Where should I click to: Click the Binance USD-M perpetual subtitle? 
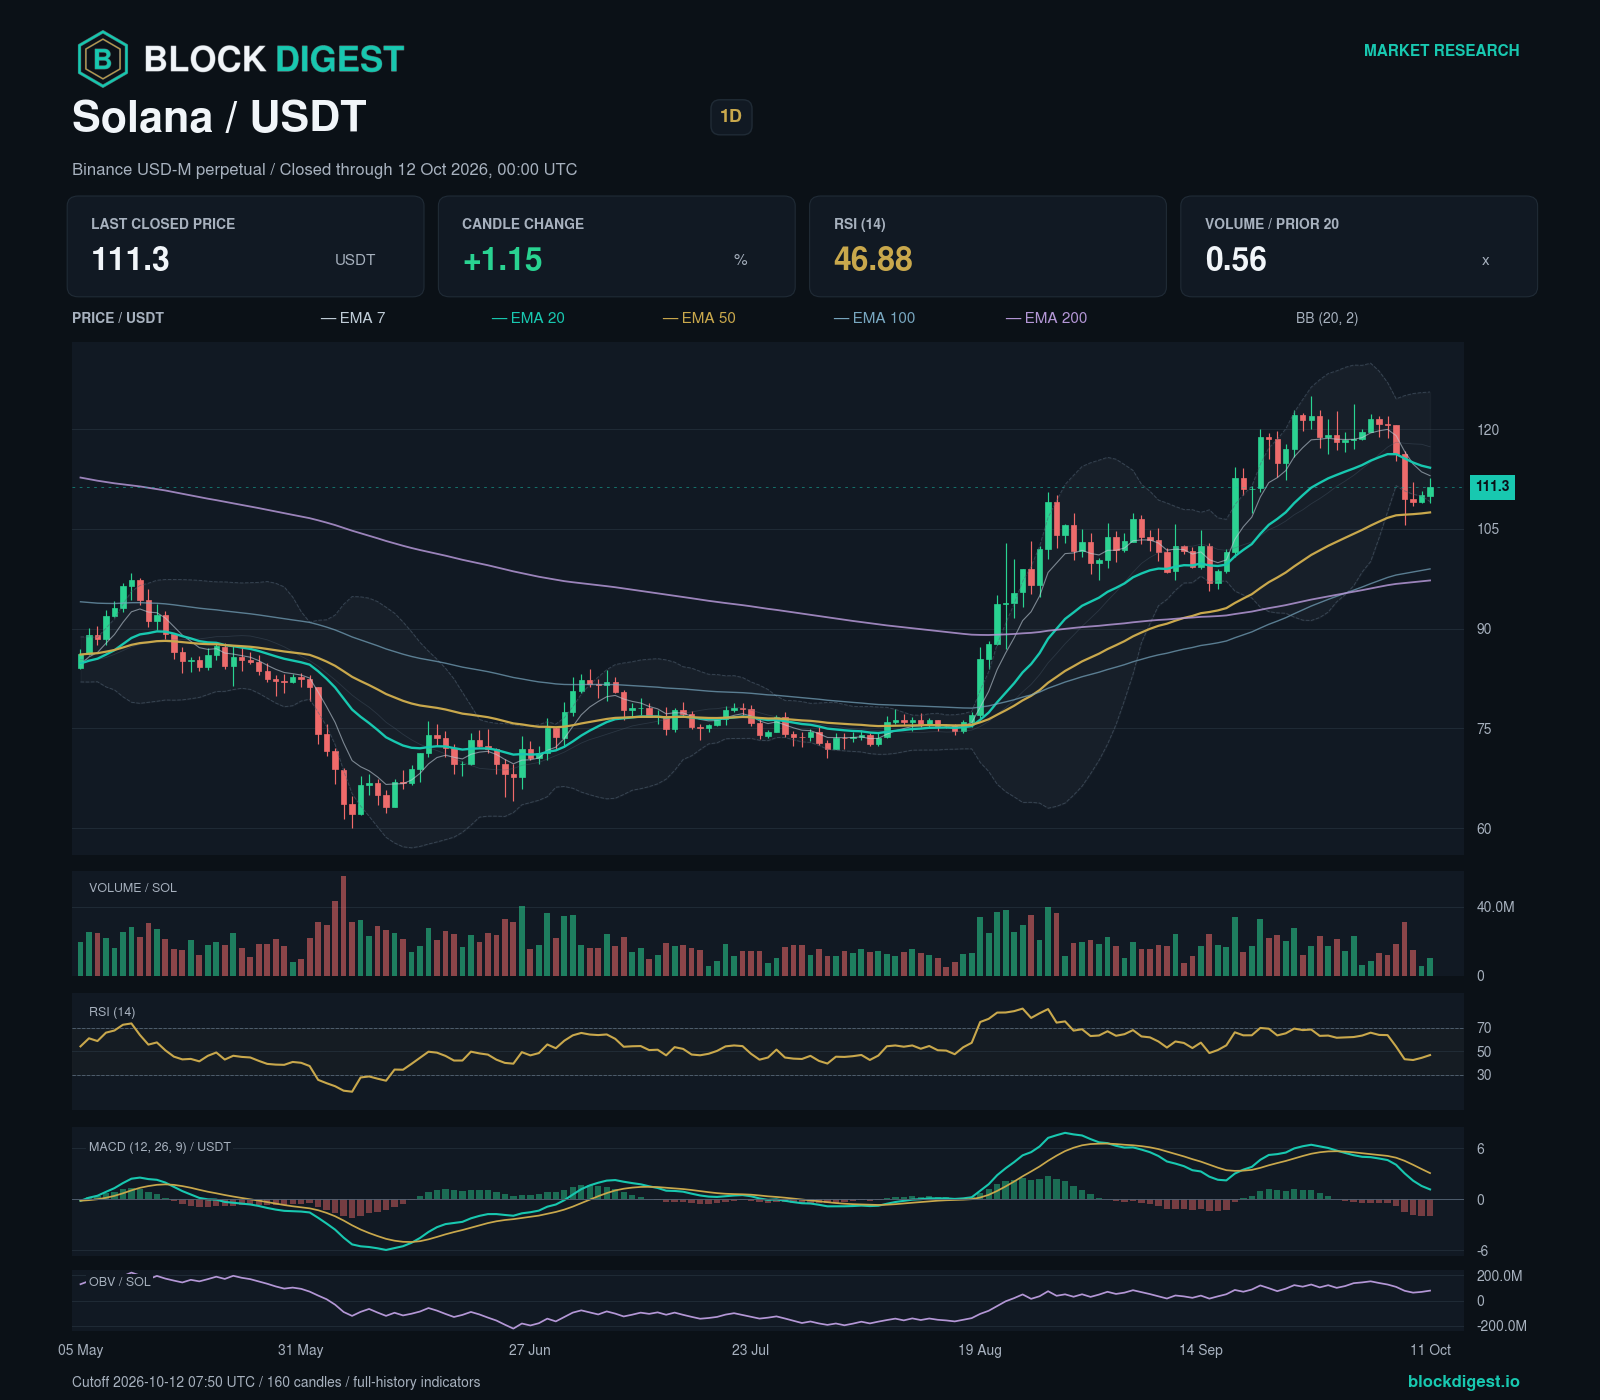[325, 170]
